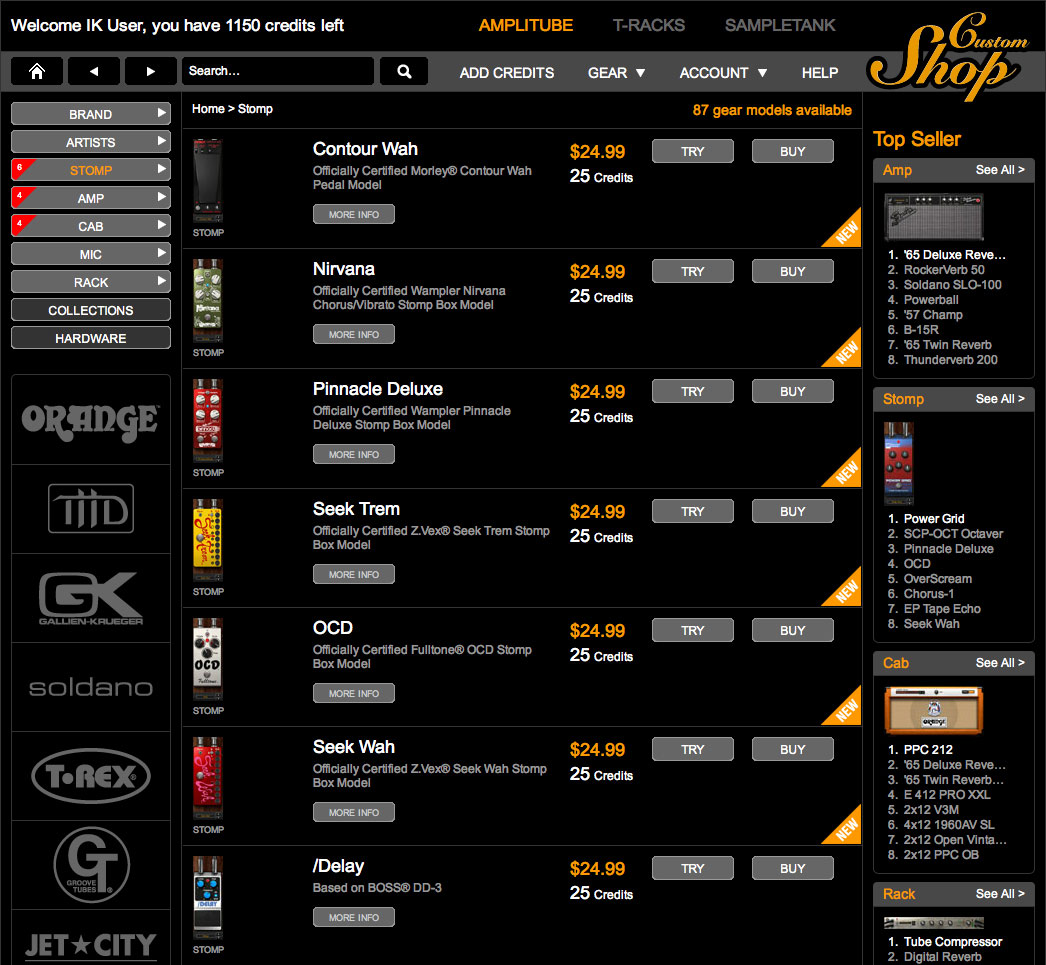Expand the Brand category

click(91, 114)
